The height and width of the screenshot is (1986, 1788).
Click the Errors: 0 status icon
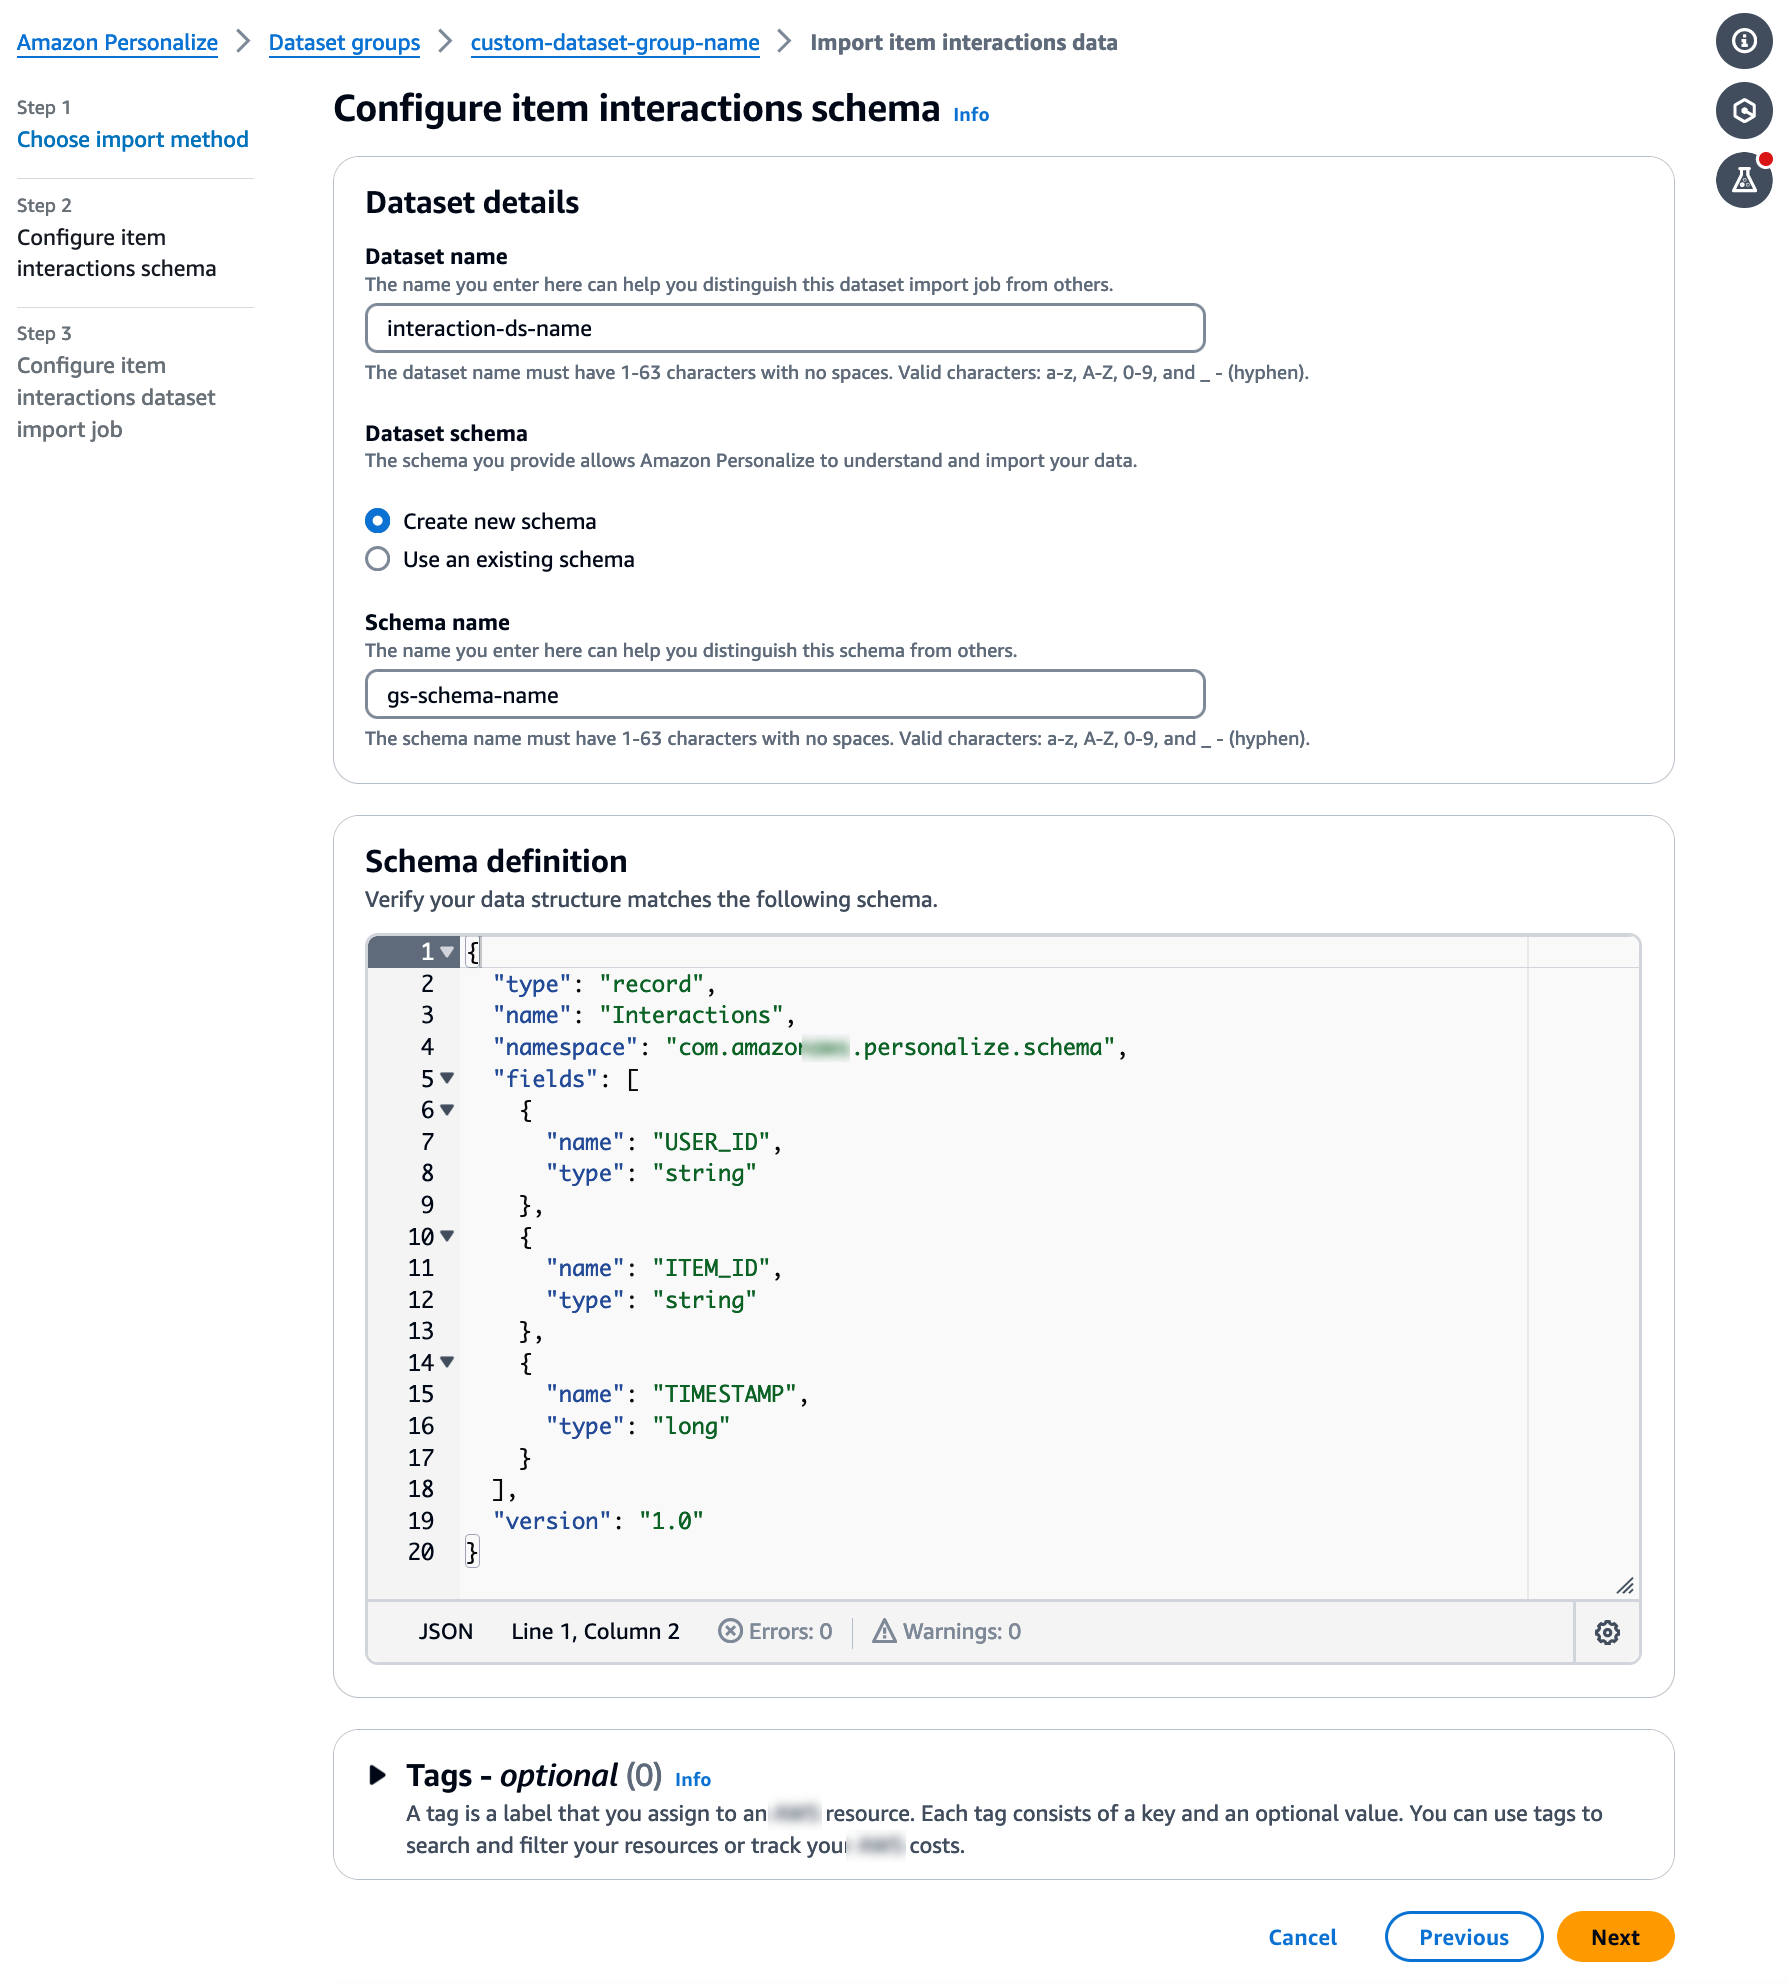click(x=731, y=1631)
